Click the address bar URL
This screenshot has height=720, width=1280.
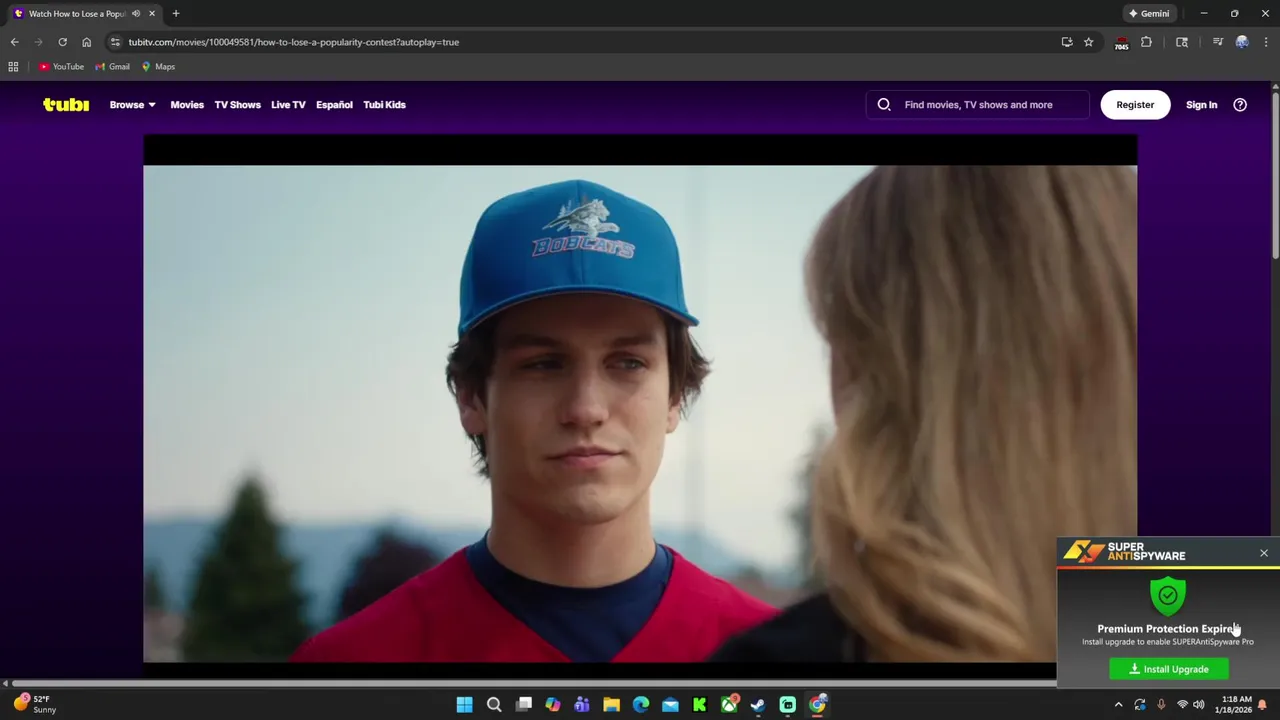293,42
